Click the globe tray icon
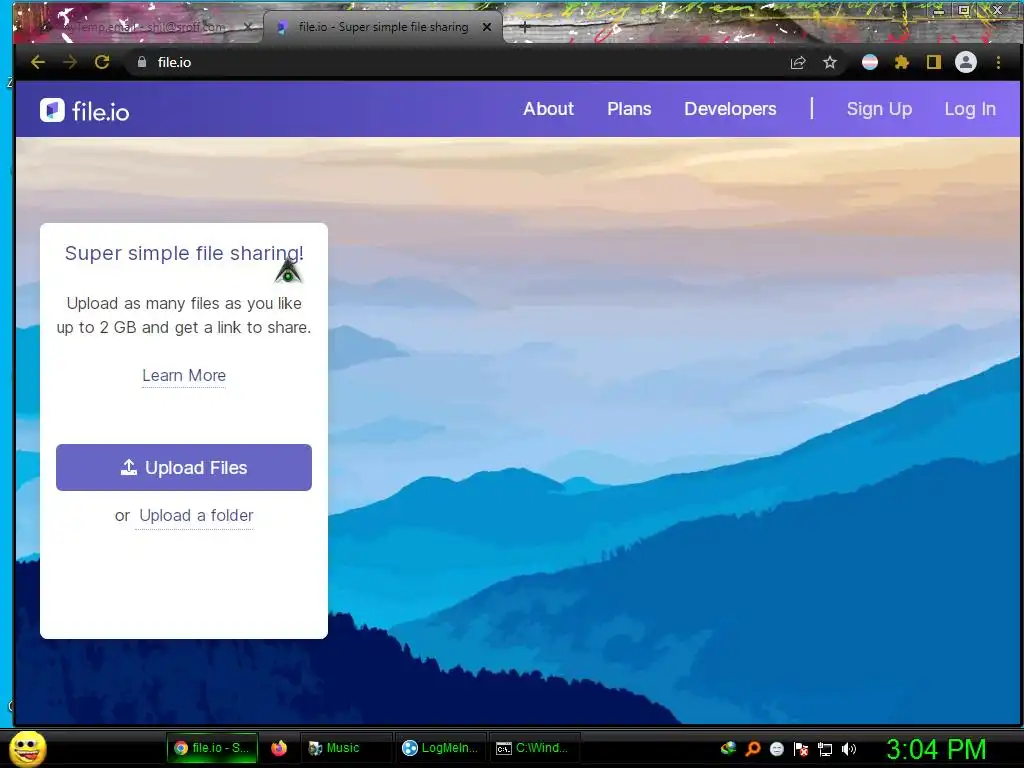The height and width of the screenshot is (768, 1024). click(729, 749)
